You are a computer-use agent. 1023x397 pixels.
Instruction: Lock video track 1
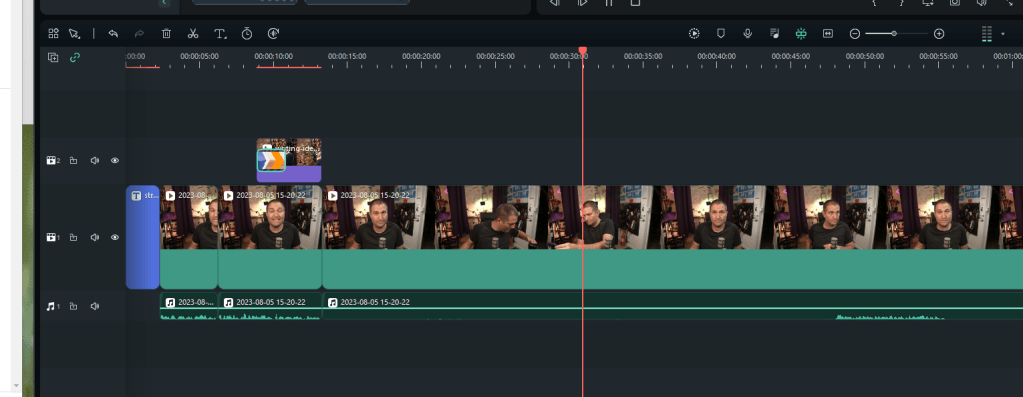(74, 237)
